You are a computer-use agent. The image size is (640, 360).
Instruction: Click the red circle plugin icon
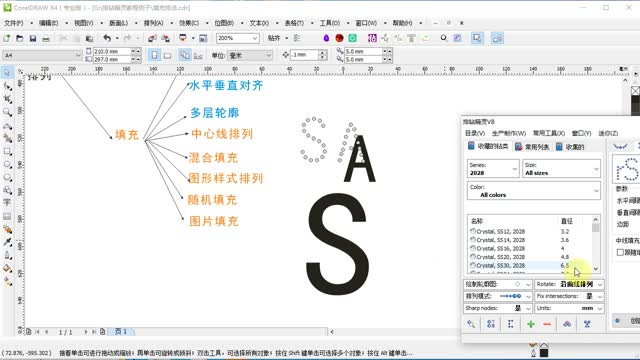coord(339,38)
